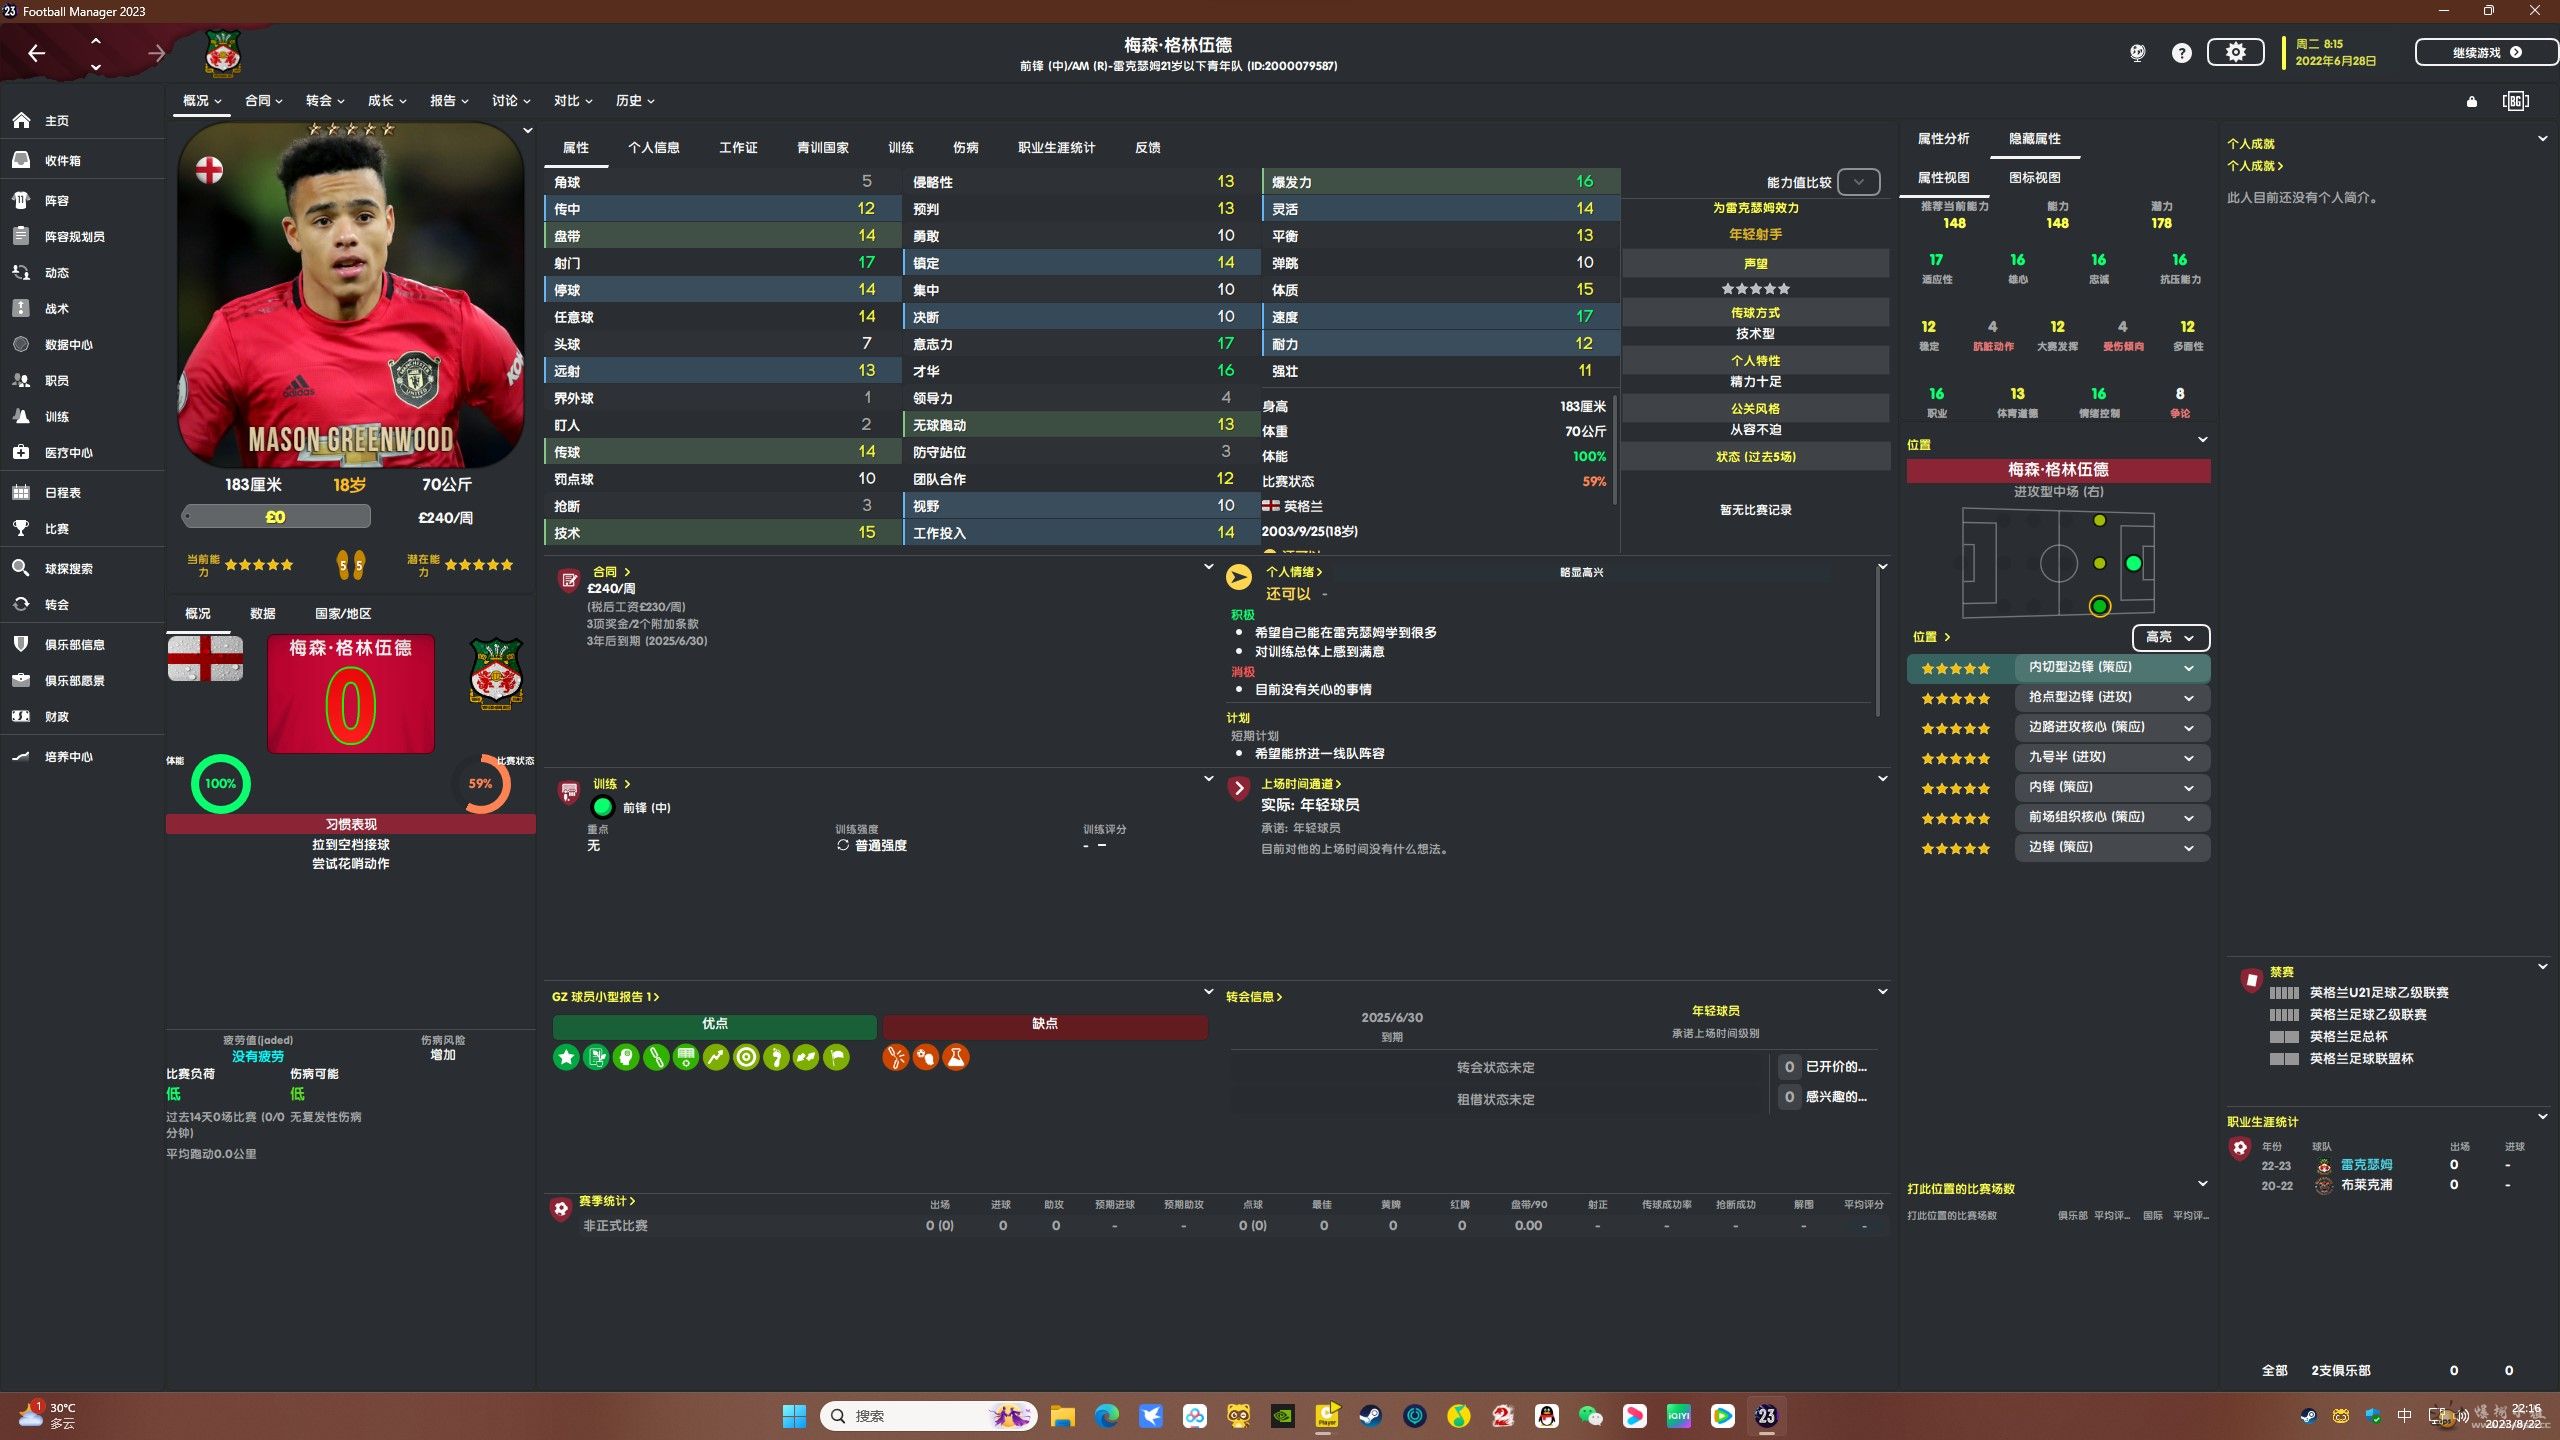Image resolution: width=2560 pixels, height=1440 pixels.
Task: Open the 雷克瑟姆 club career link
Action: (x=2366, y=1164)
